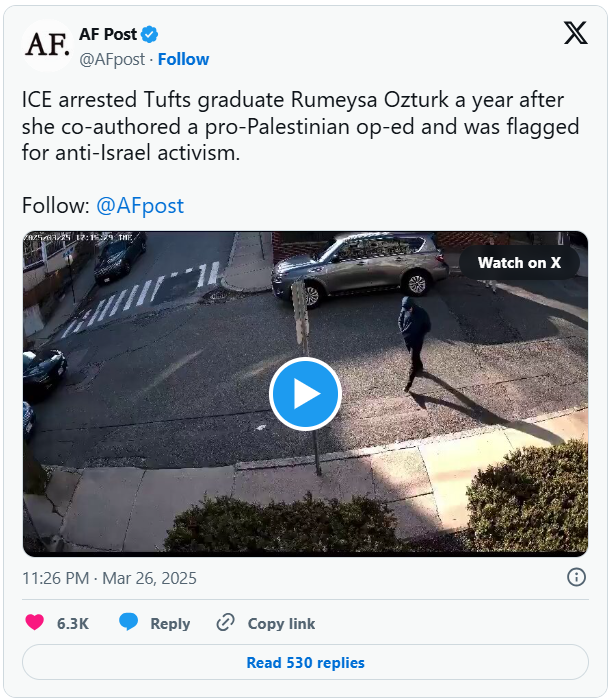Click the Reply text label
Viewport: 609px width, 699px height.
point(170,623)
